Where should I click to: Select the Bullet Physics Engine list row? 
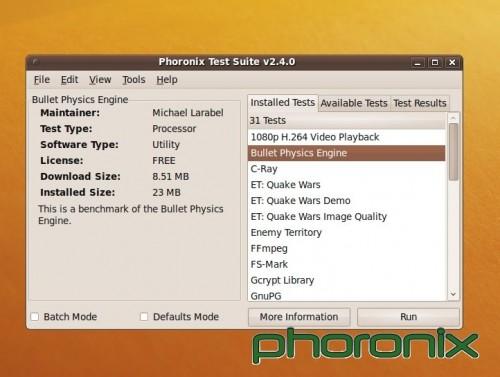coord(347,153)
